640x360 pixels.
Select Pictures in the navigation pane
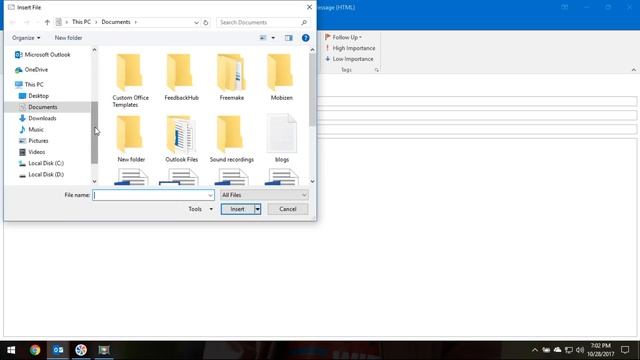click(x=33, y=141)
